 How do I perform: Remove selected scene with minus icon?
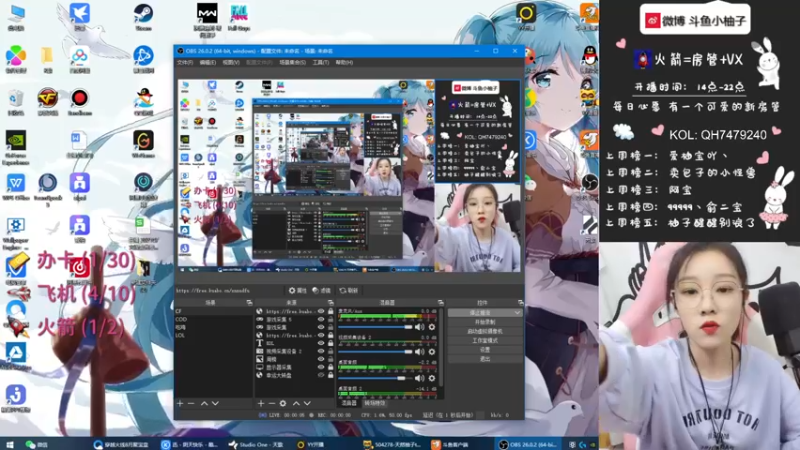(x=191, y=403)
